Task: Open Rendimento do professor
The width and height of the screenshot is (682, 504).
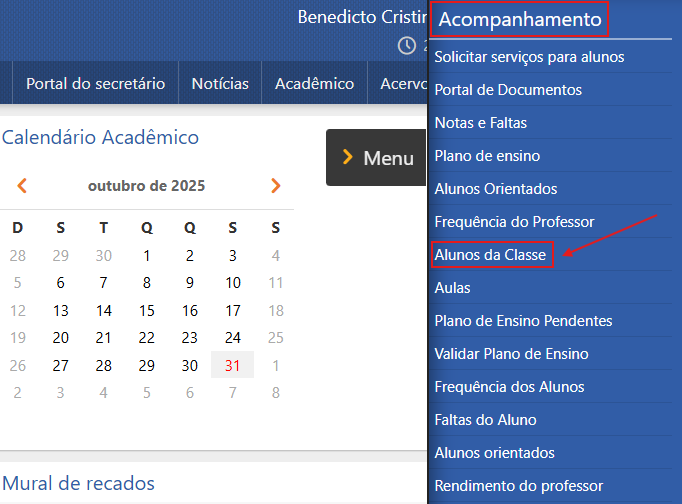Action: [518, 486]
